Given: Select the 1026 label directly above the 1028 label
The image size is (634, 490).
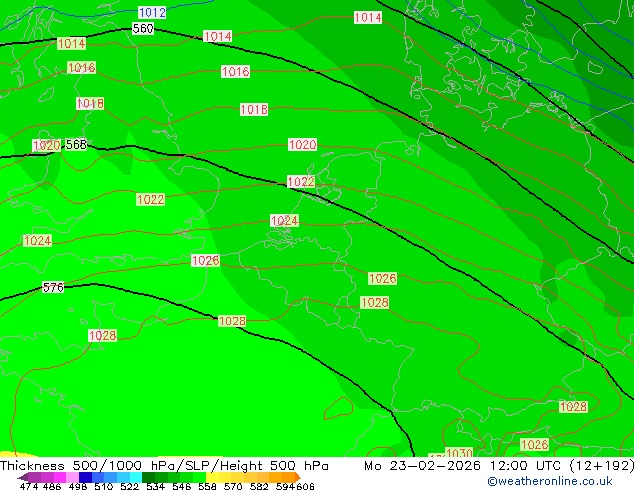Looking at the screenshot, I should 382,278.
